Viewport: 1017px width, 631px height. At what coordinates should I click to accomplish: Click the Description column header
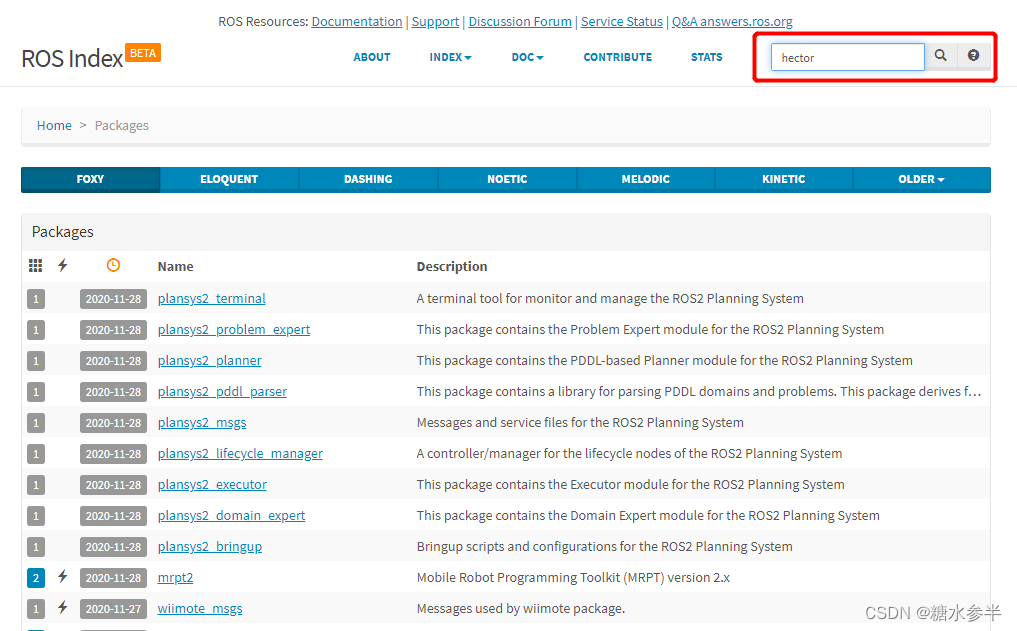pyautogui.click(x=451, y=267)
